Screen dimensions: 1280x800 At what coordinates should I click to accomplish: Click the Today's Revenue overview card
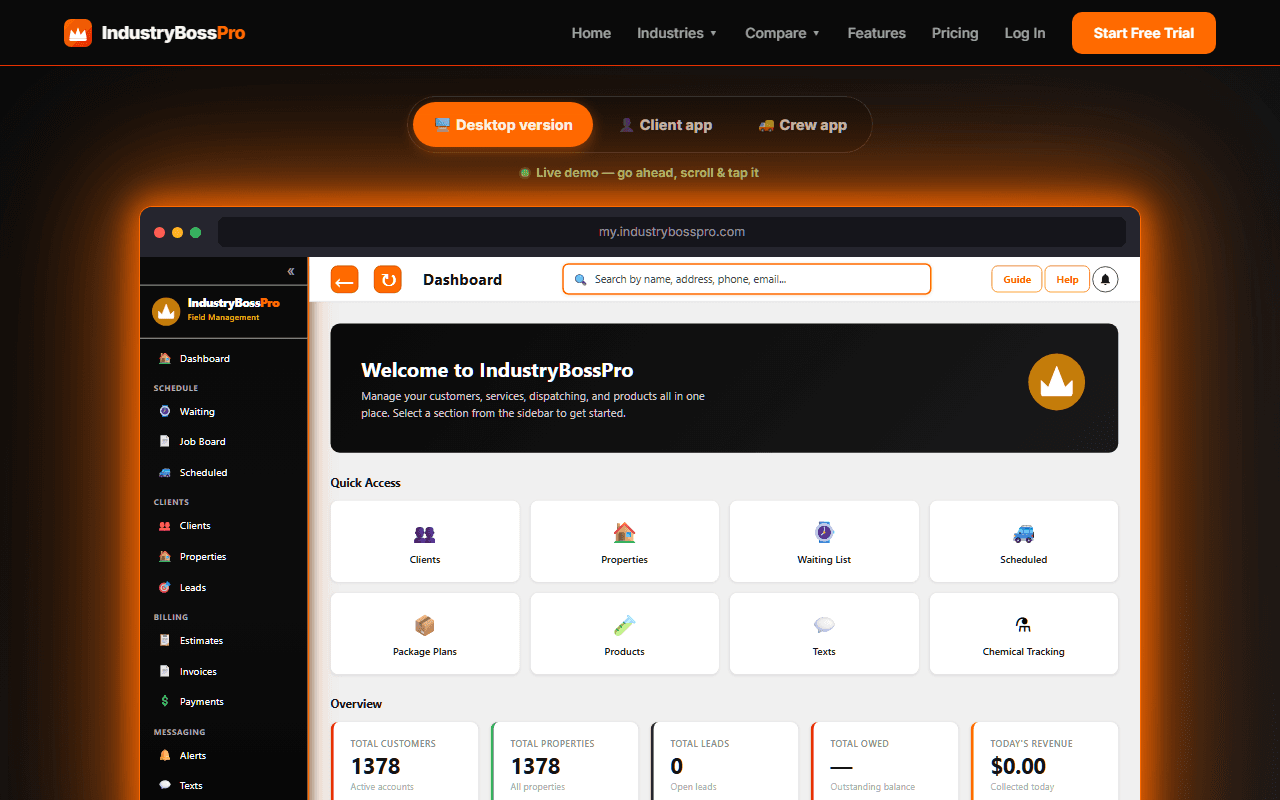point(1045,762)
